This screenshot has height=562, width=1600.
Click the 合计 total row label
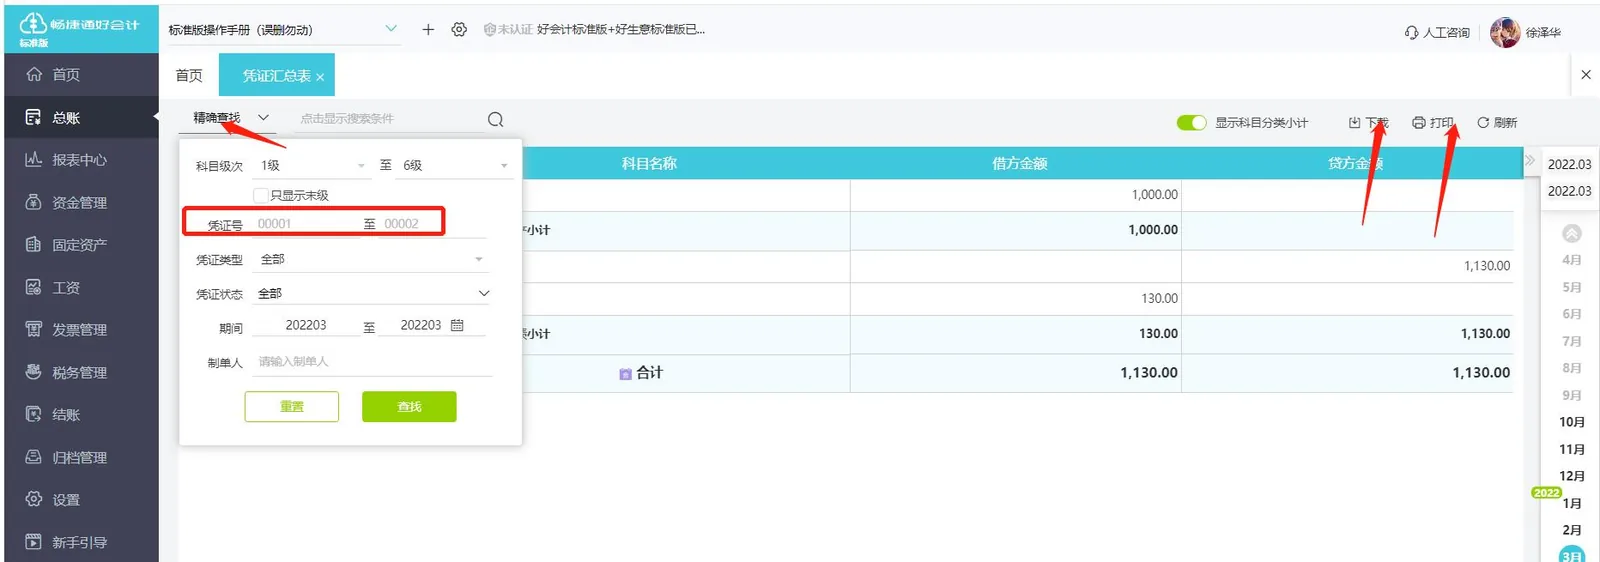pos(649,372)
